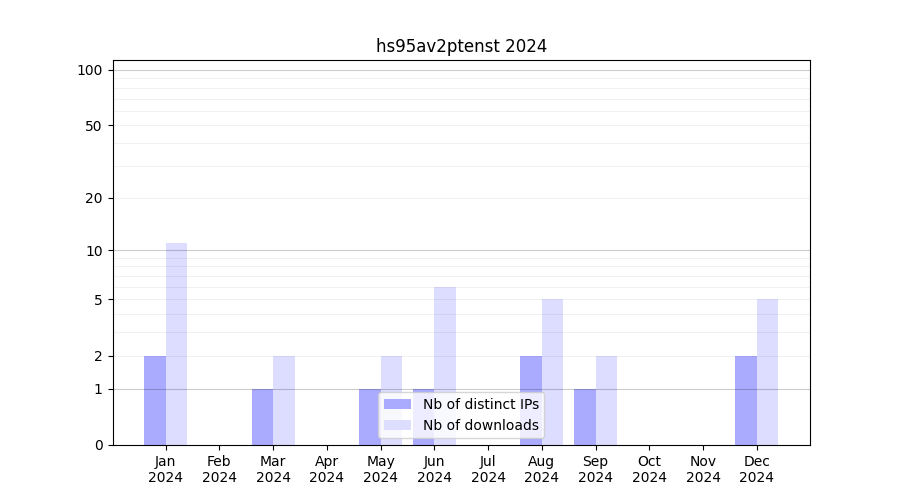The image size is (900, 500).
Task: Select the August downloads bar
Action: tap(552, 372)
